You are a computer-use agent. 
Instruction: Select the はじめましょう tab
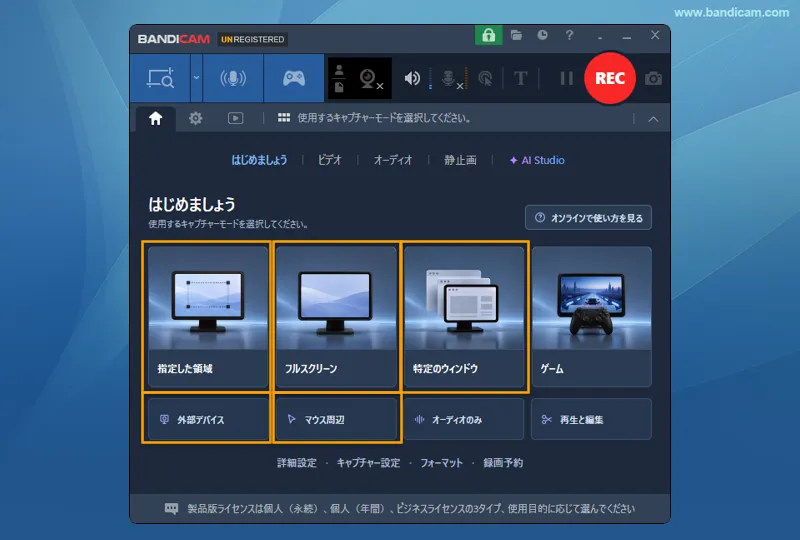click(259, 160)
